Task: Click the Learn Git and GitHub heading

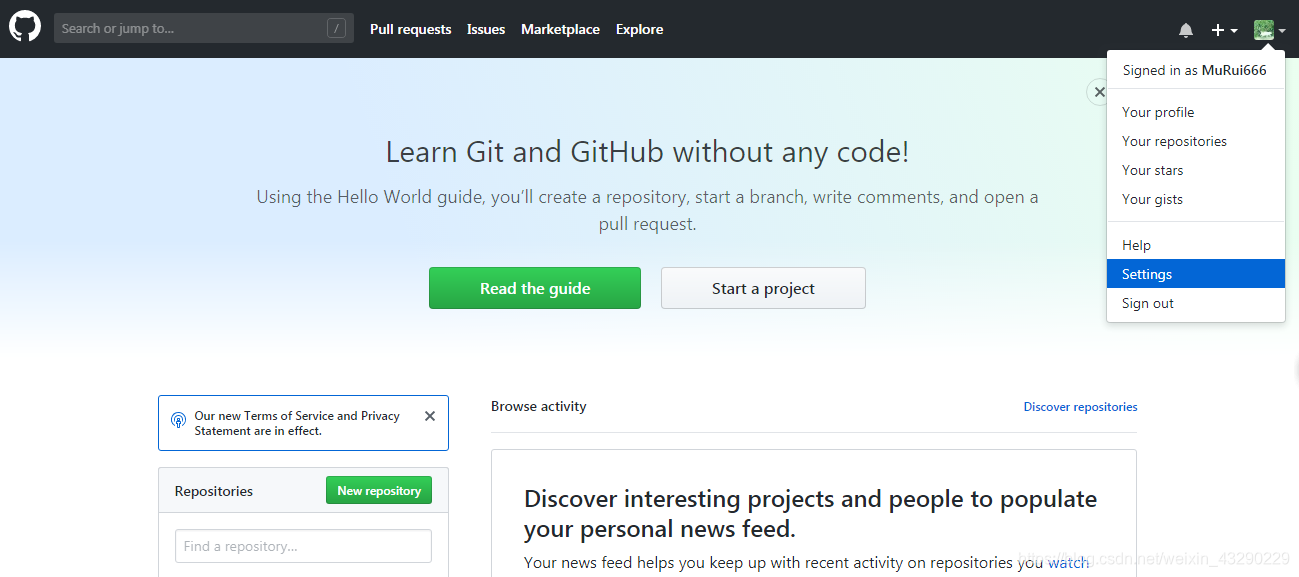Action: (647, 152)
